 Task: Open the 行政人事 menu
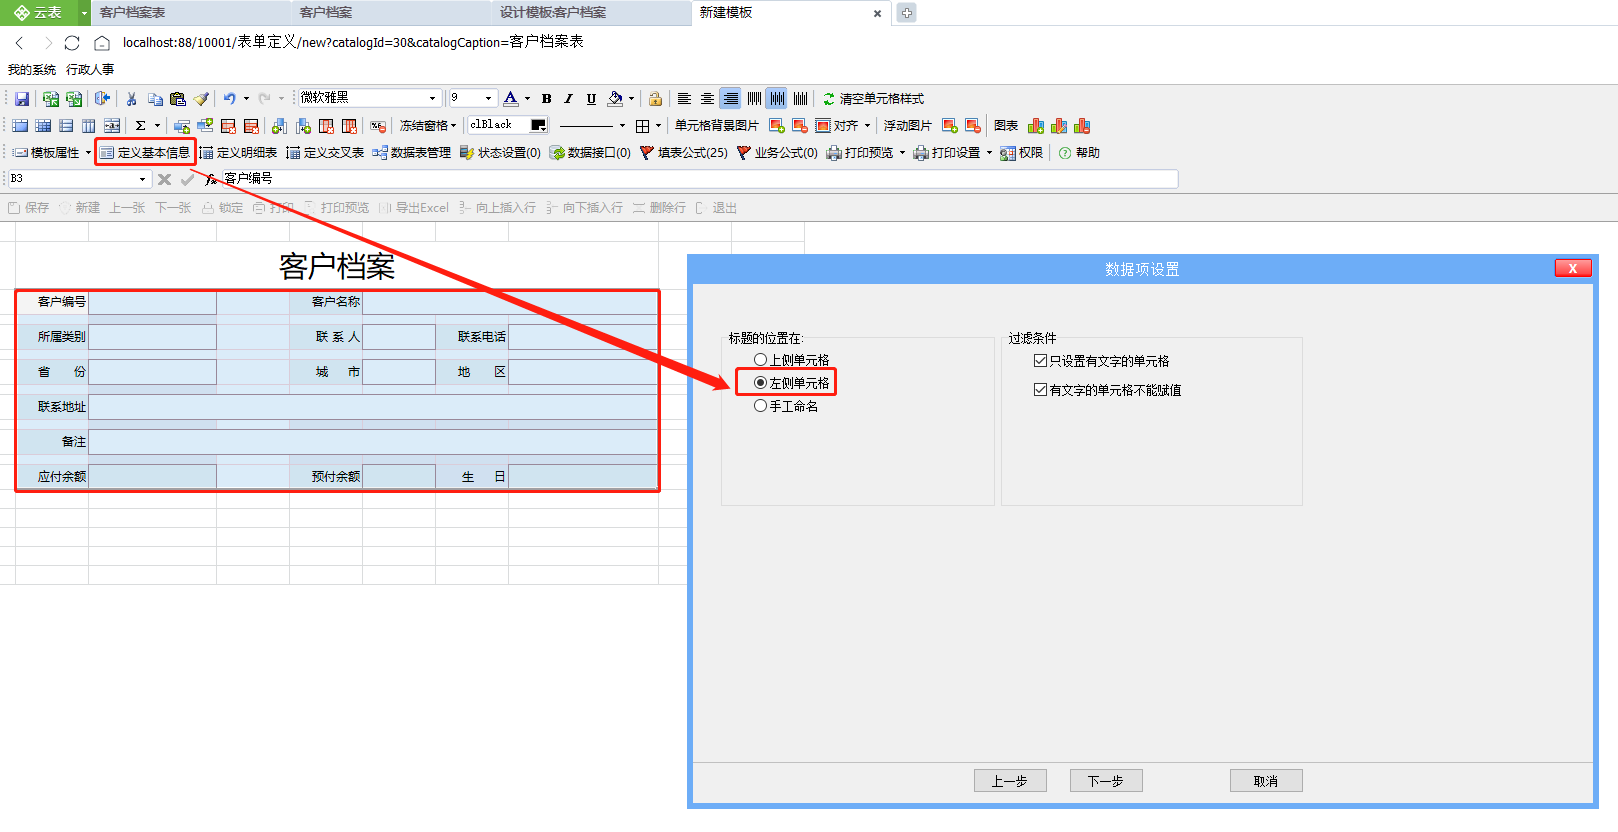[x=90, y=70]
